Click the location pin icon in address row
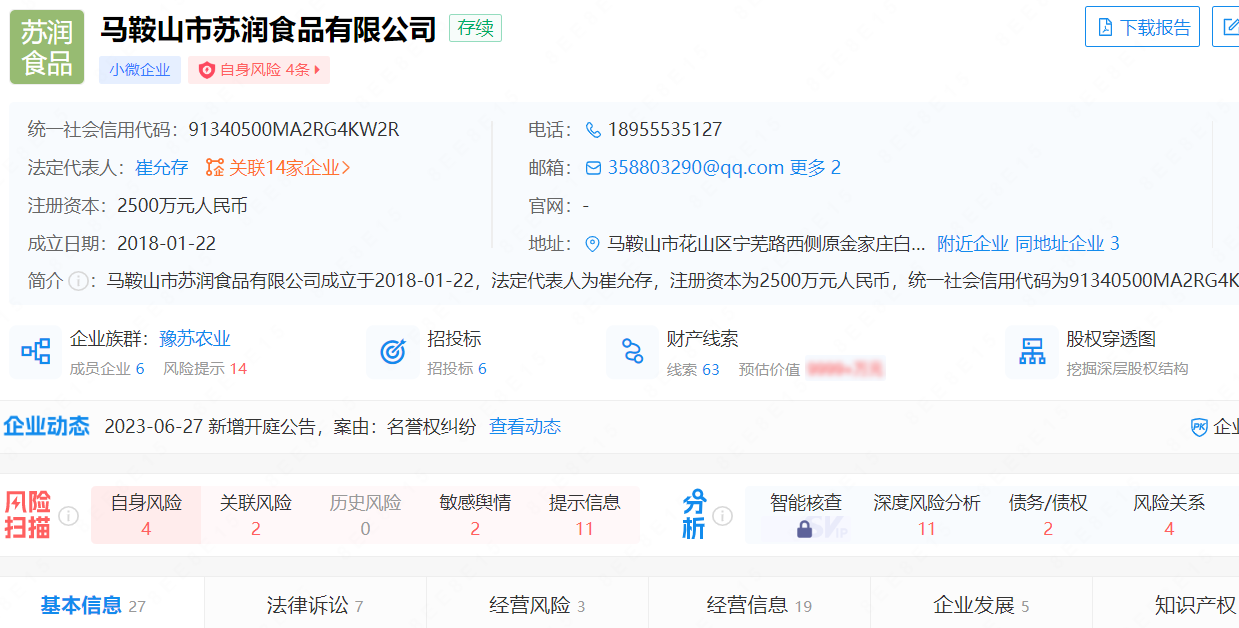 593,244
